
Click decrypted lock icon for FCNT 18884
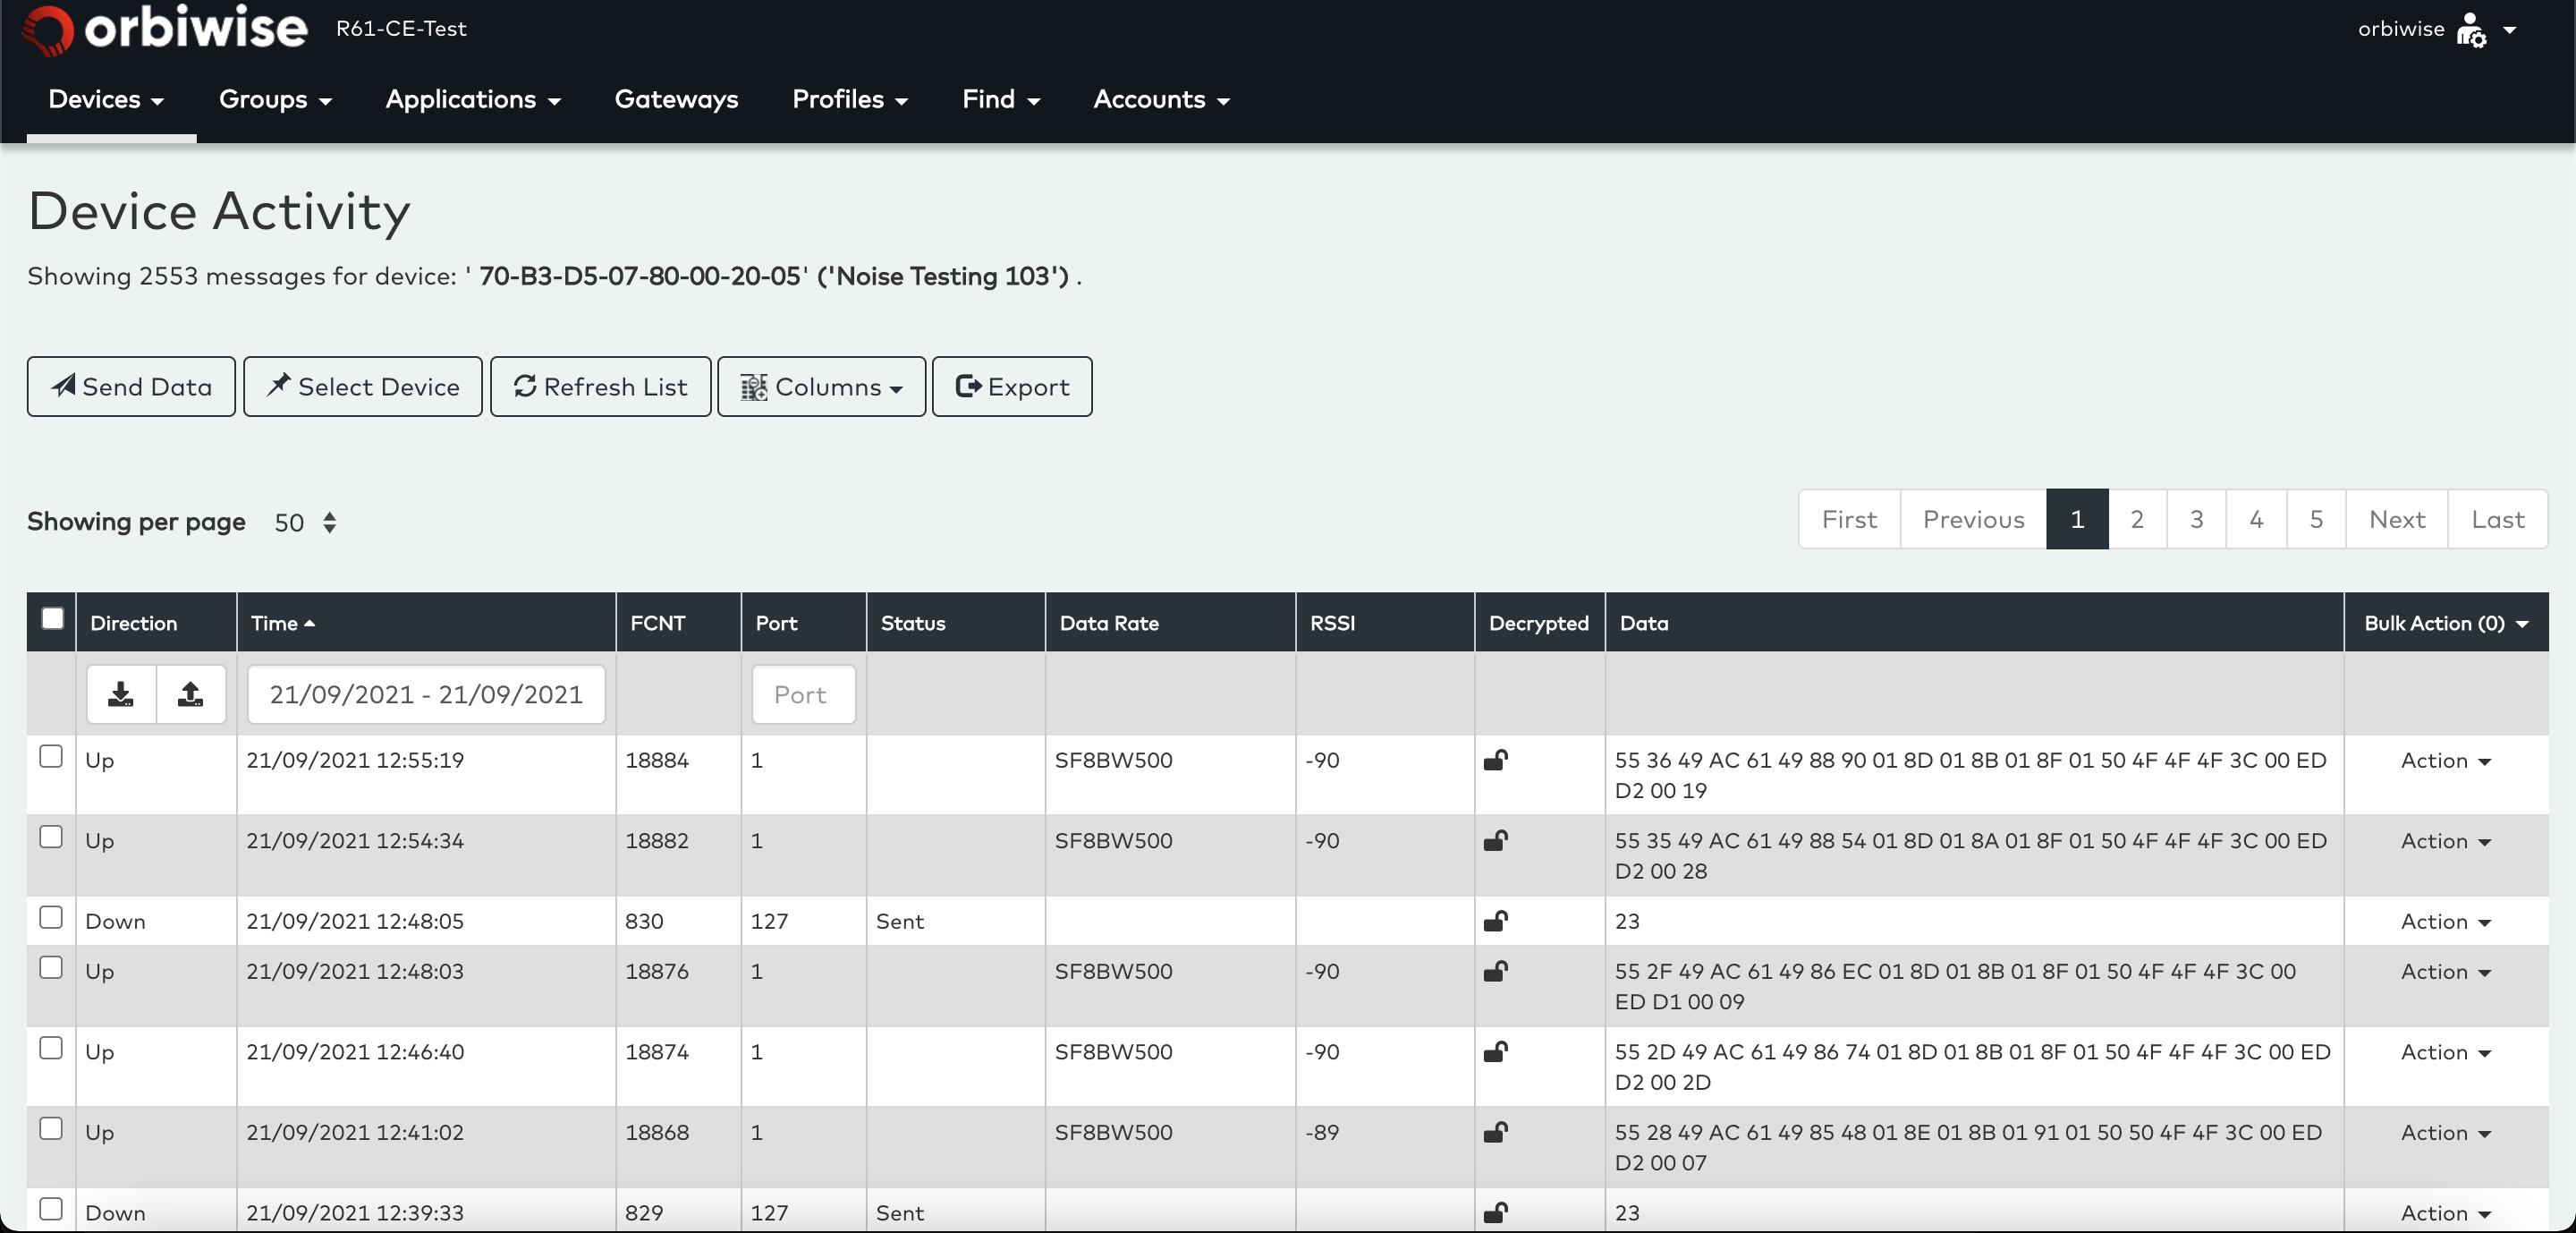click(1496, 760)
